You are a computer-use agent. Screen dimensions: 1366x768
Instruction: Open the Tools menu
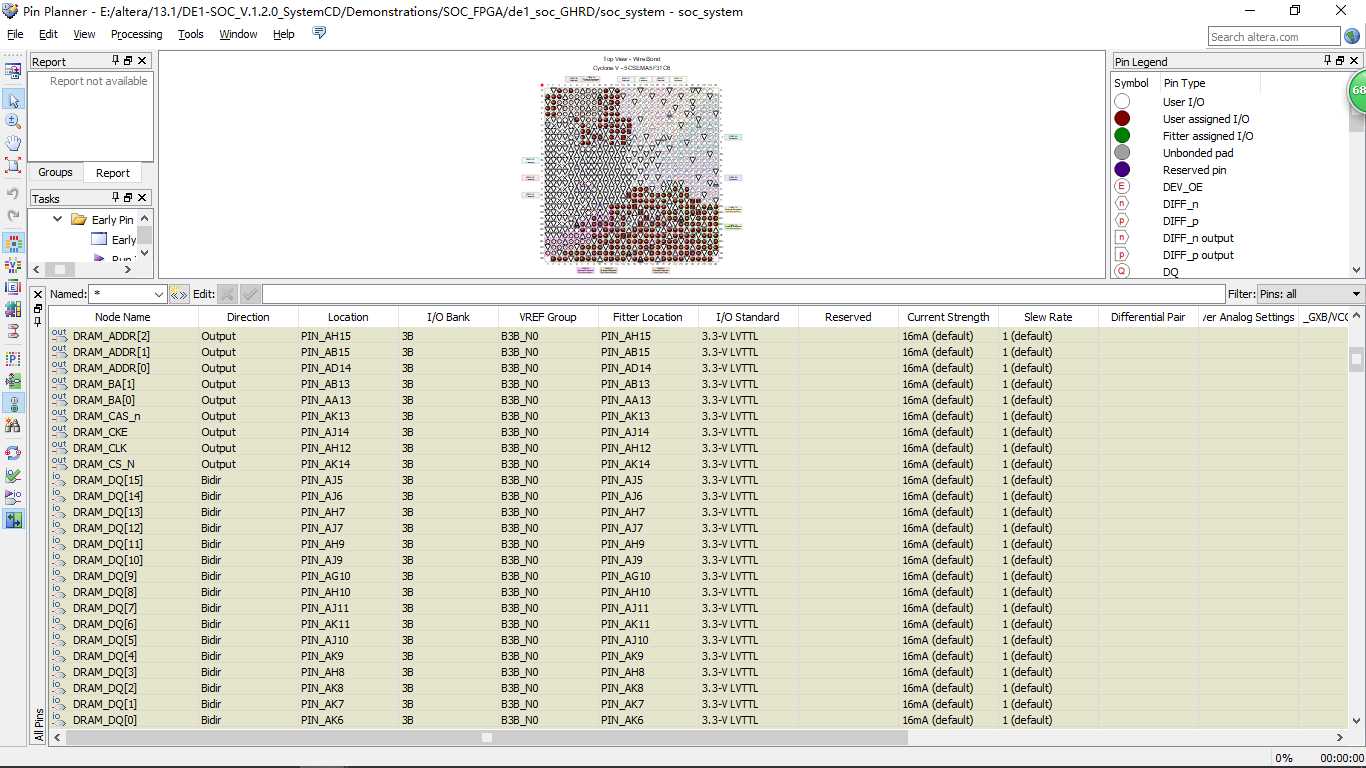(x=190, y=34)
